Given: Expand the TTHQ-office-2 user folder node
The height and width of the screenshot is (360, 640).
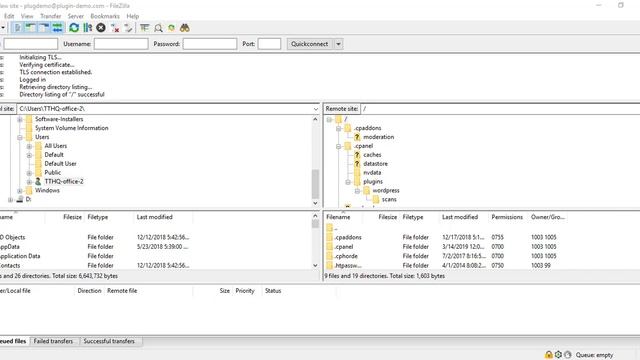Looking at the screenshot, I should pos(29,182).
